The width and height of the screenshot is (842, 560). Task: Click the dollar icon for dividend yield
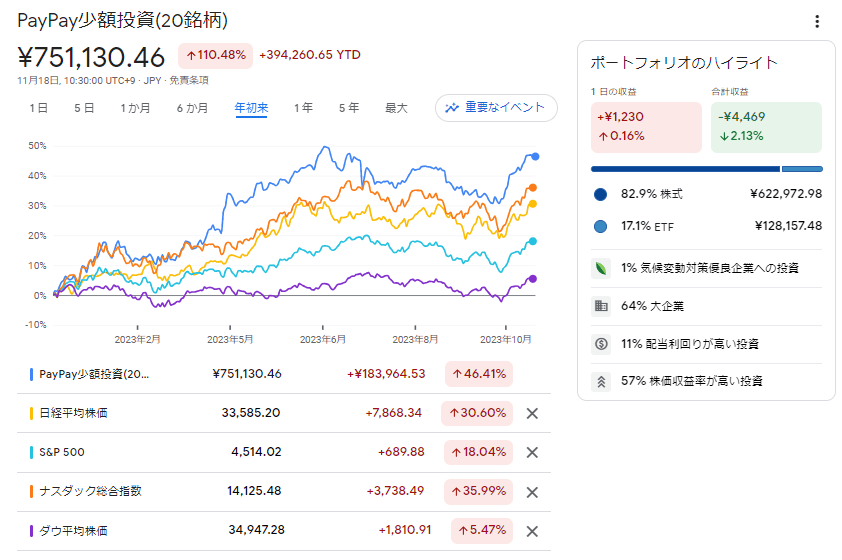point(601,343)
